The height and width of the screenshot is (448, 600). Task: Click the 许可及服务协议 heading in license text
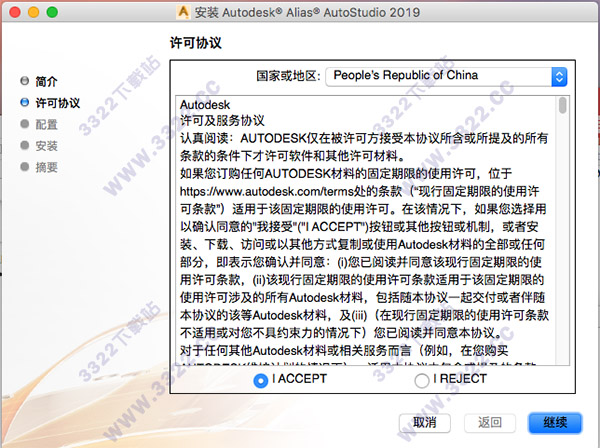click(x=222, y=121)
